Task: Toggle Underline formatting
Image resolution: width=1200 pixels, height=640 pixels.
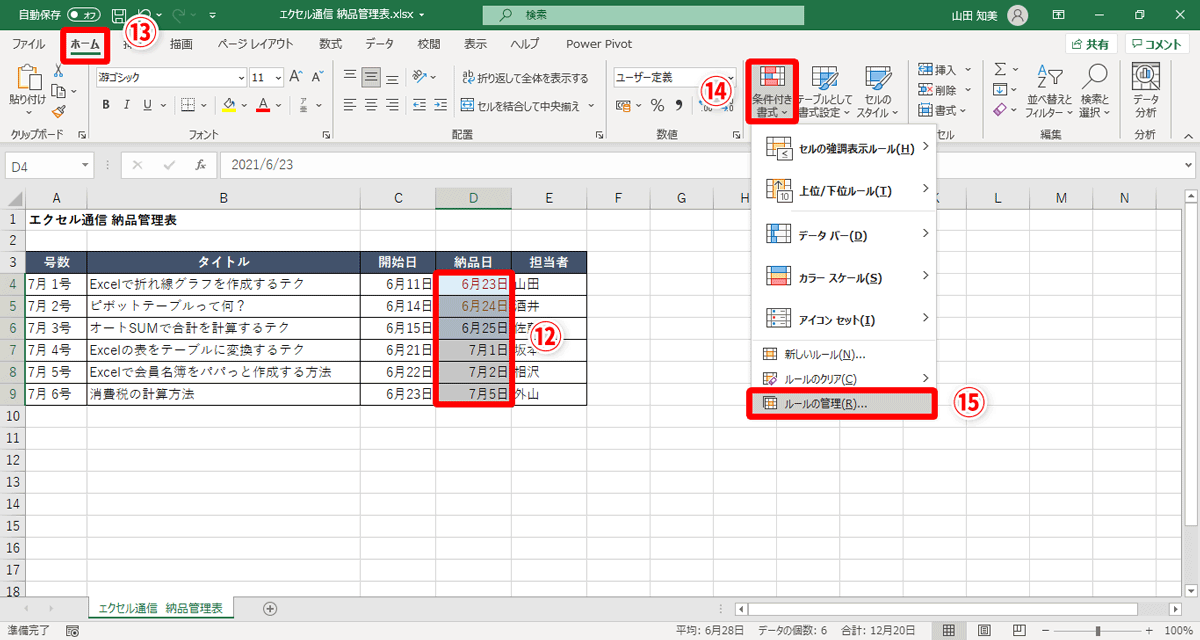Action: pos(148,104)
